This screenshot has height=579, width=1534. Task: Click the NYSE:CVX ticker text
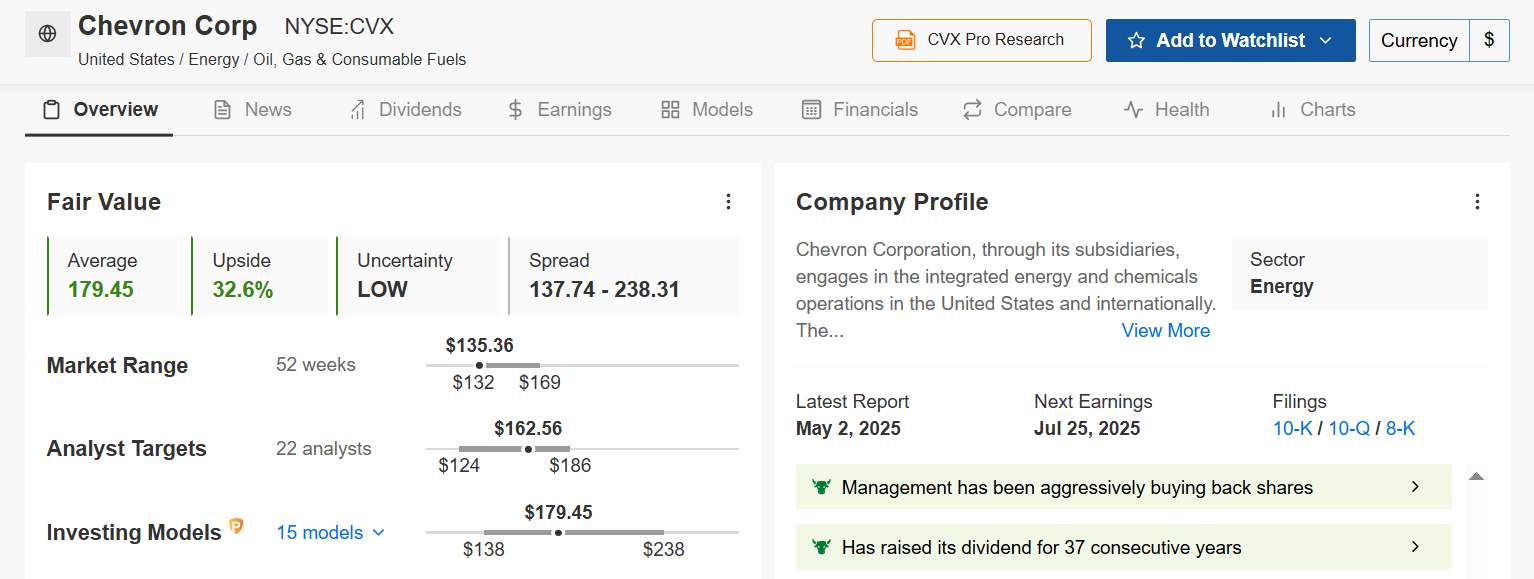pos(339,27)
